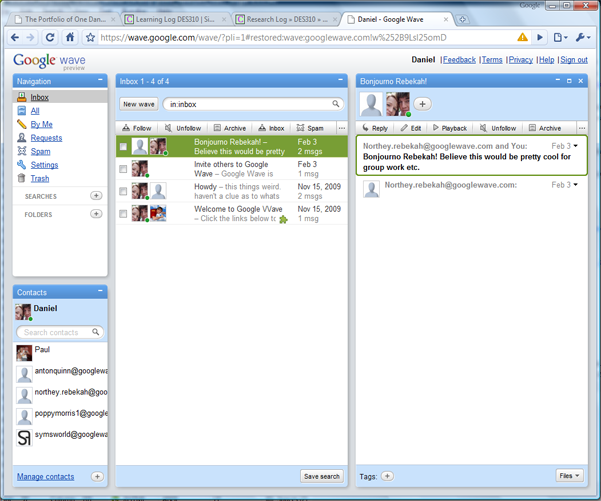Click the Save search button
This screenshot has height=501, width=601.
pyautogui.click(x=322, y=476)
